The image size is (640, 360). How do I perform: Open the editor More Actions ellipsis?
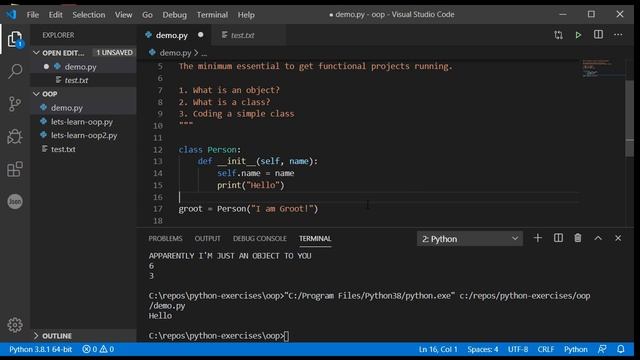(x=618, y=35)
